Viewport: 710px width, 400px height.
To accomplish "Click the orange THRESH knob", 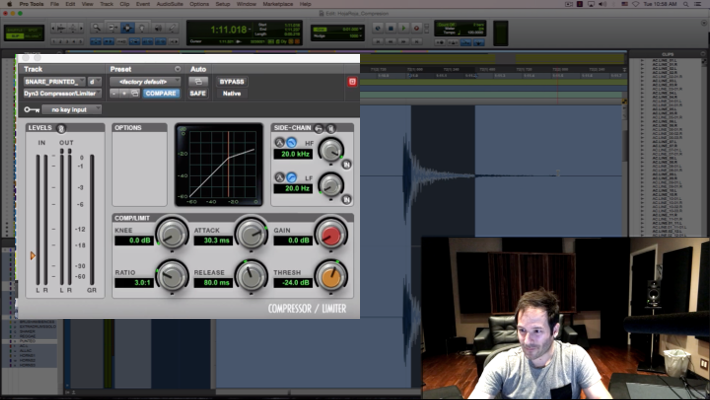I will point(331,276).
